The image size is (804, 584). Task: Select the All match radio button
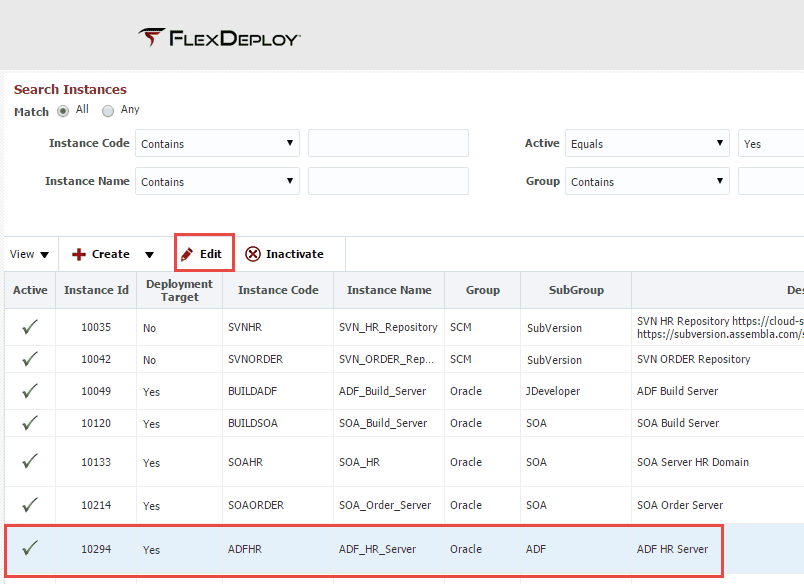pyautogui.click(x=63, y=111)
